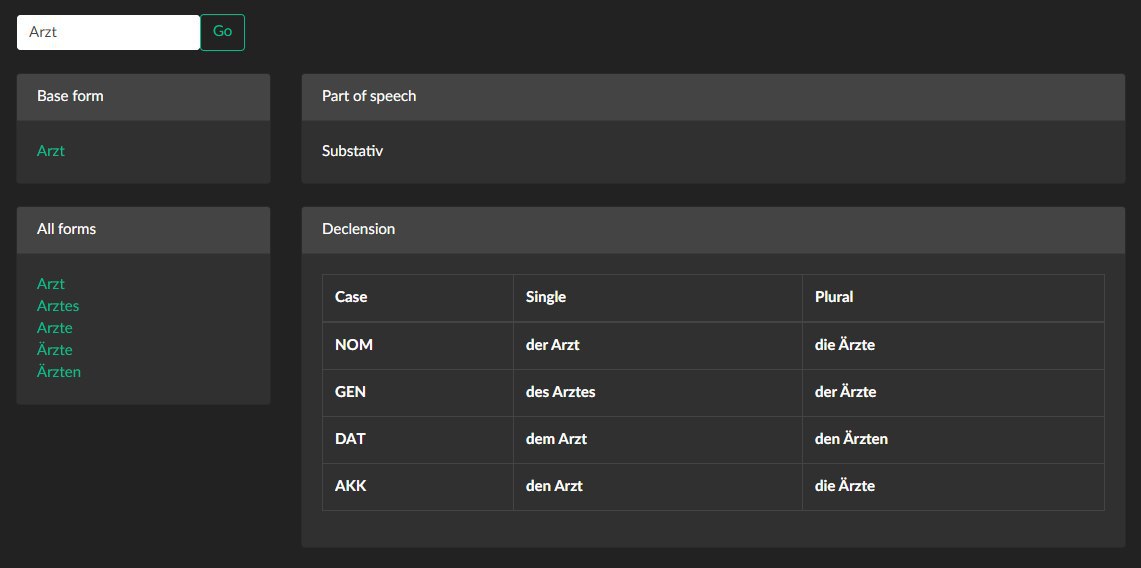This screenshot has width=1141, height=568.
Task: Click the Plural column header
Action: click(953, 297)
